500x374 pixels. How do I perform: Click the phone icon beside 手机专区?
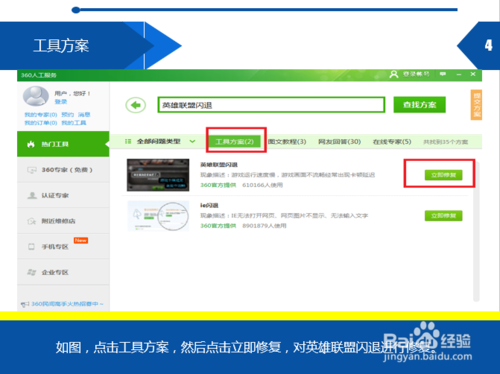click(x=31, y=247)
